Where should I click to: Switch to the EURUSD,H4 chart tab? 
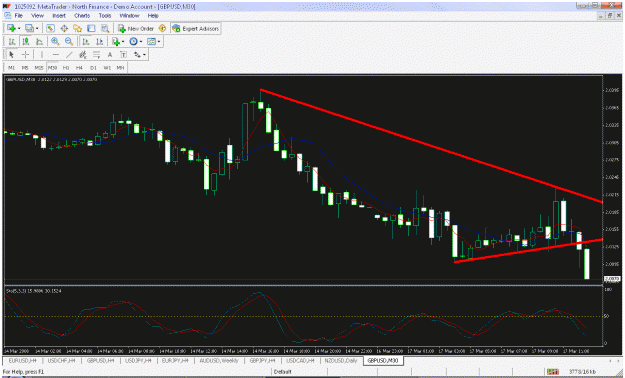point(22,360)
